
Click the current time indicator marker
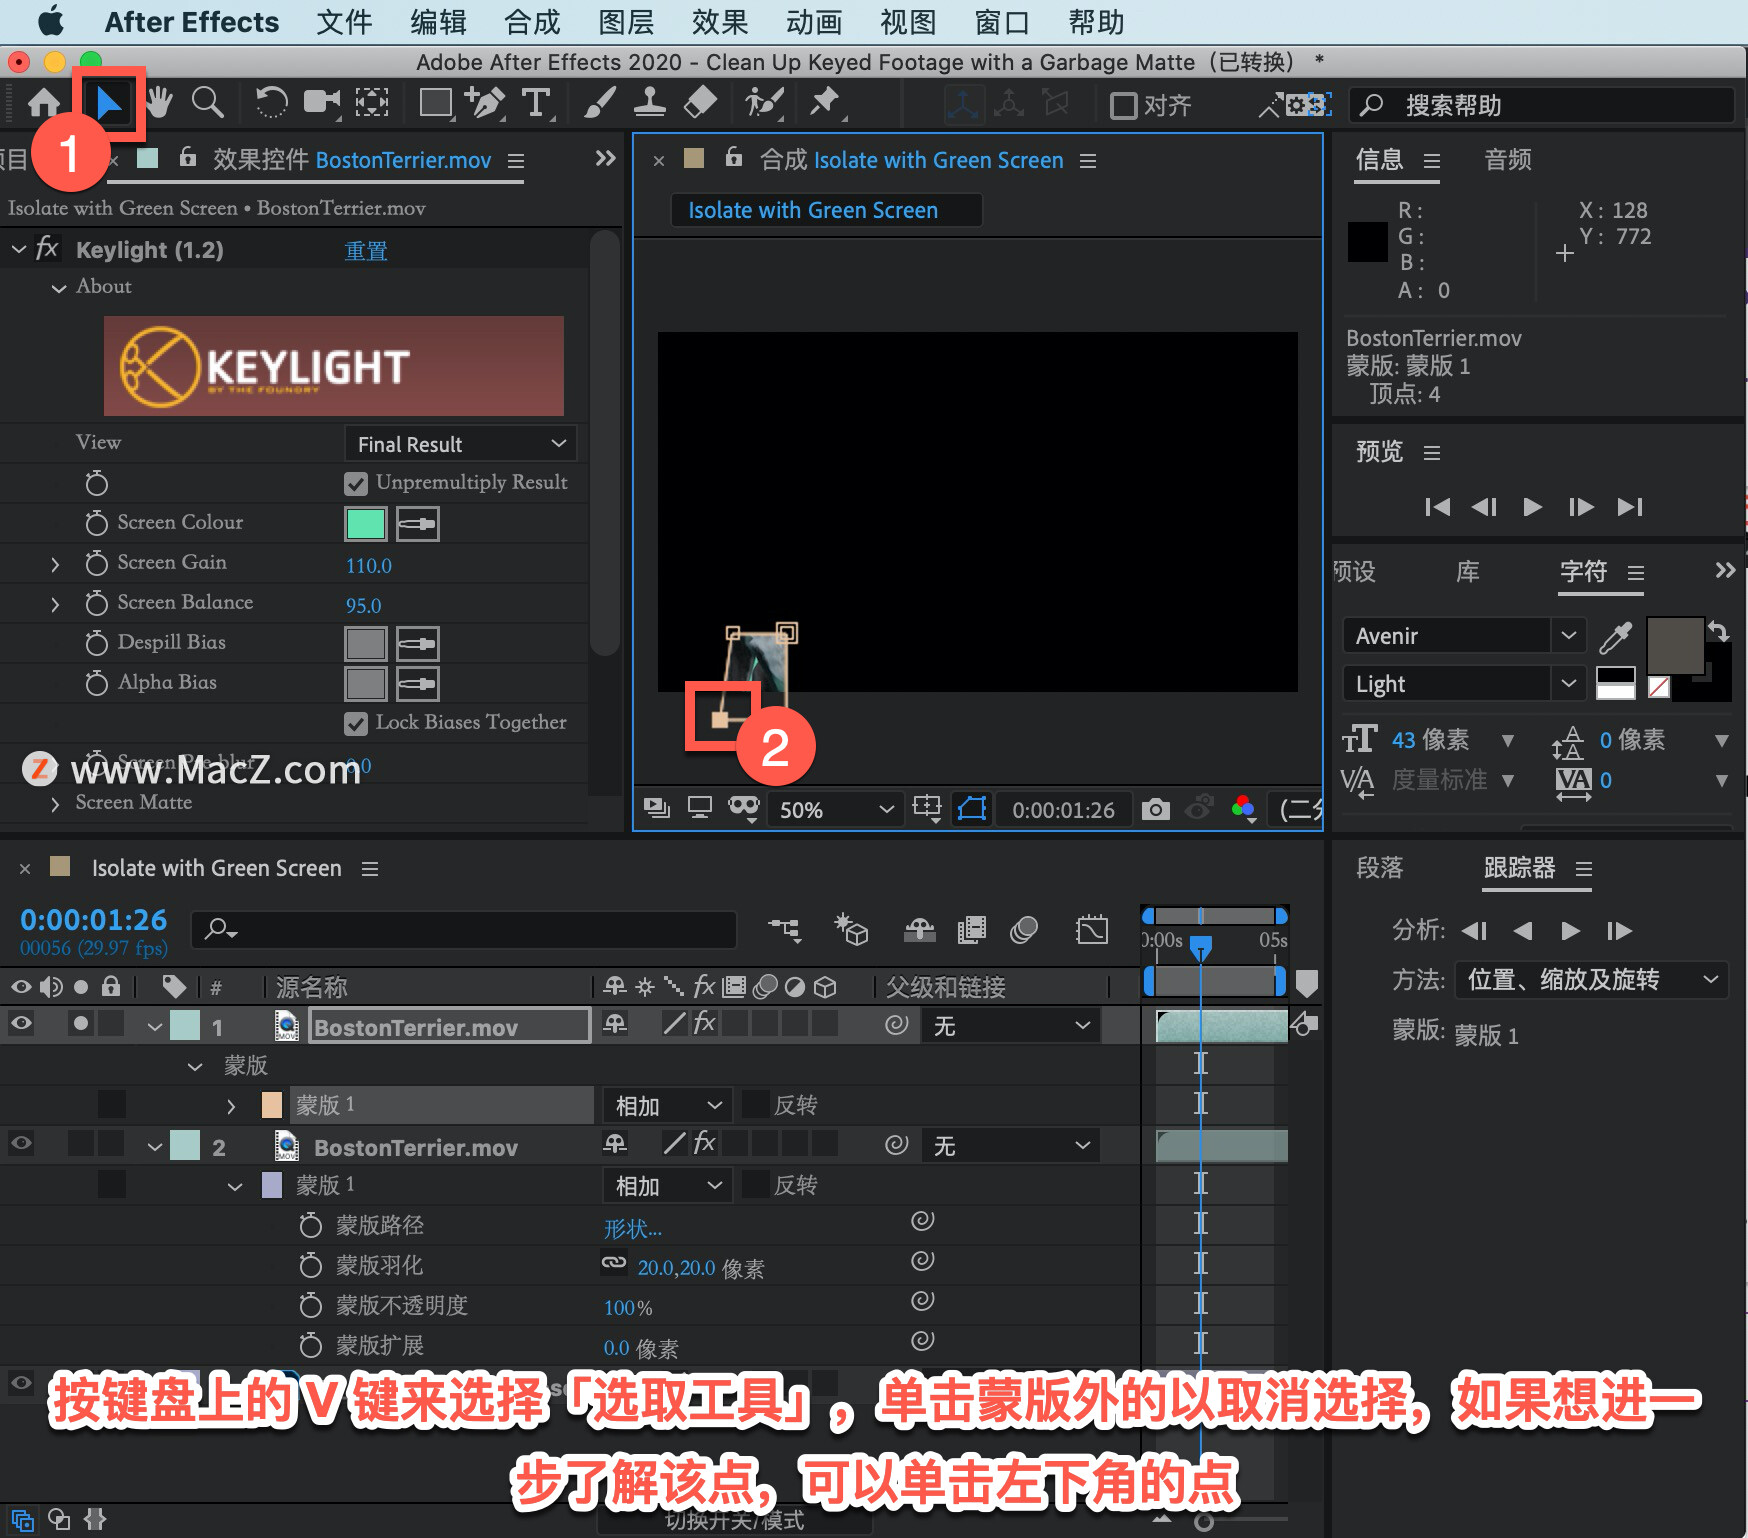tap(1201, 946)
